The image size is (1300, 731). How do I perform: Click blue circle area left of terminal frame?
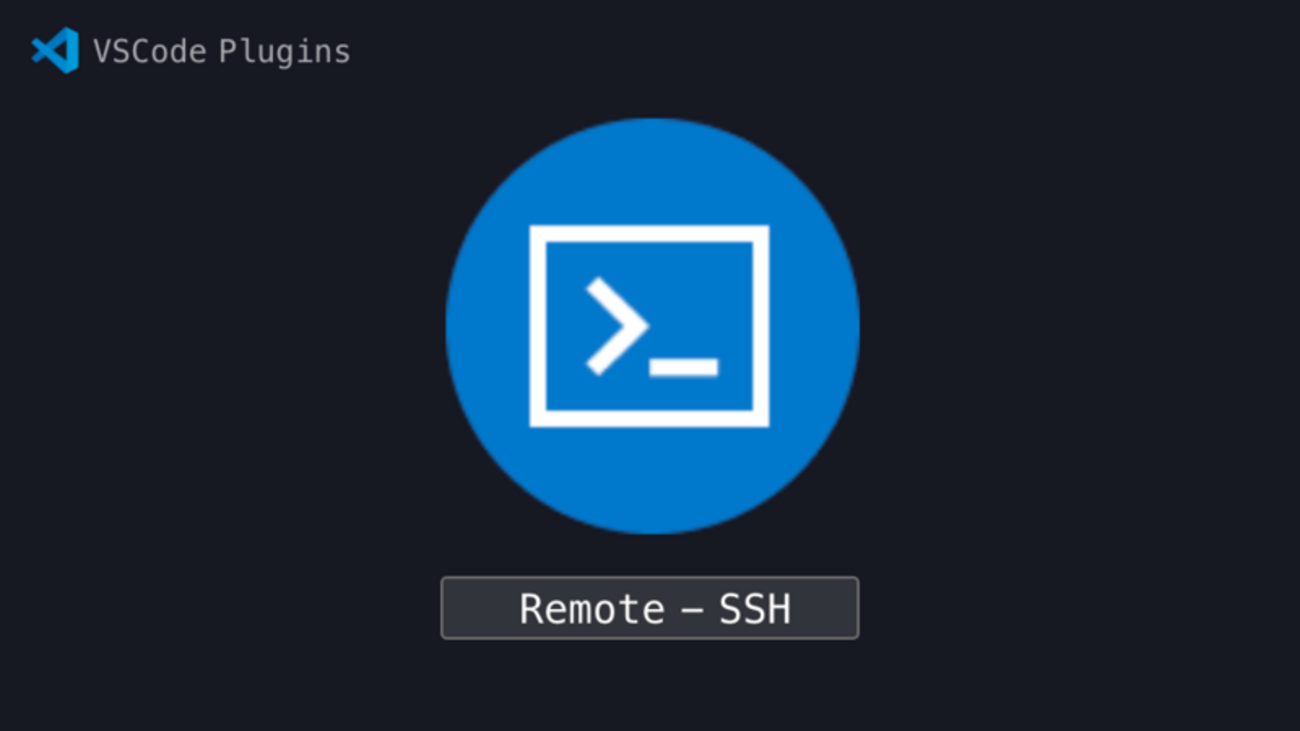[x=487, y=326]
